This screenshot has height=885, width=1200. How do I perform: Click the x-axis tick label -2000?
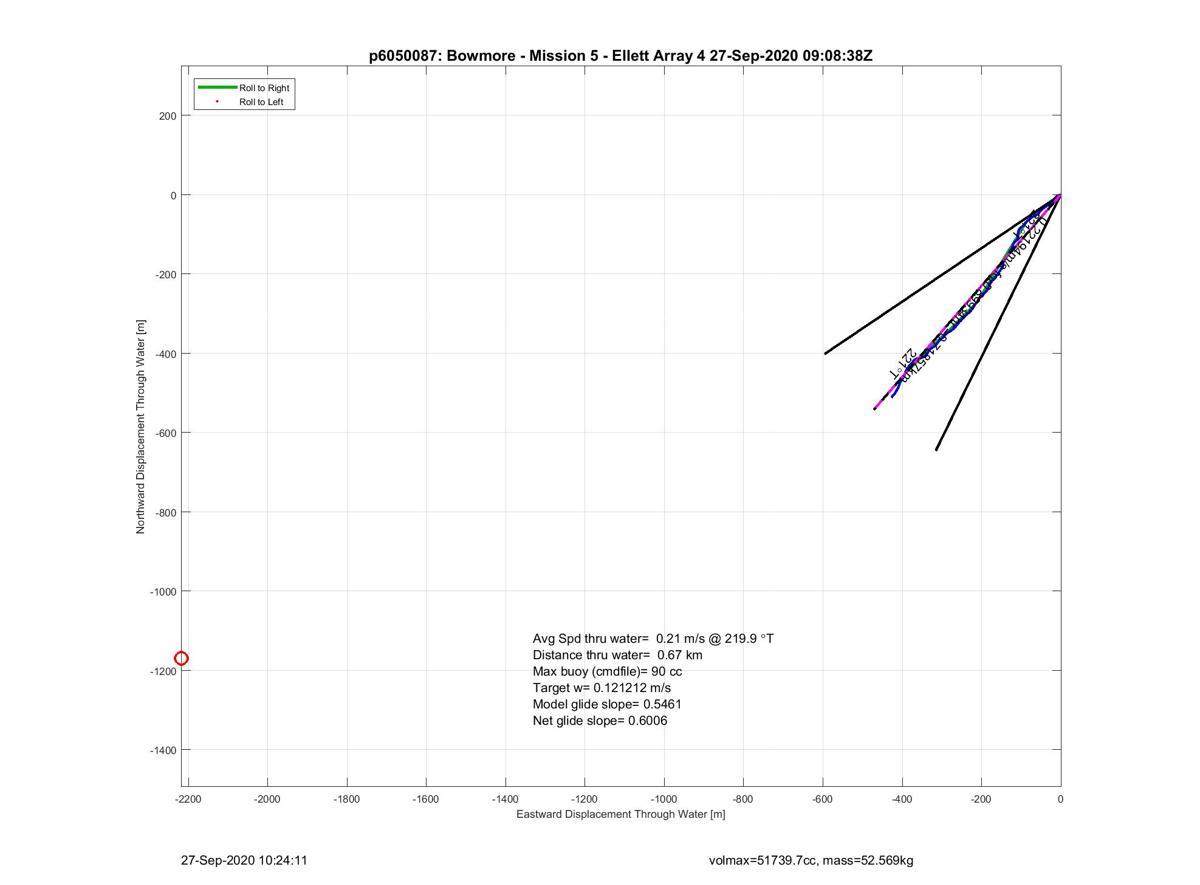click(x=267, y=799)
